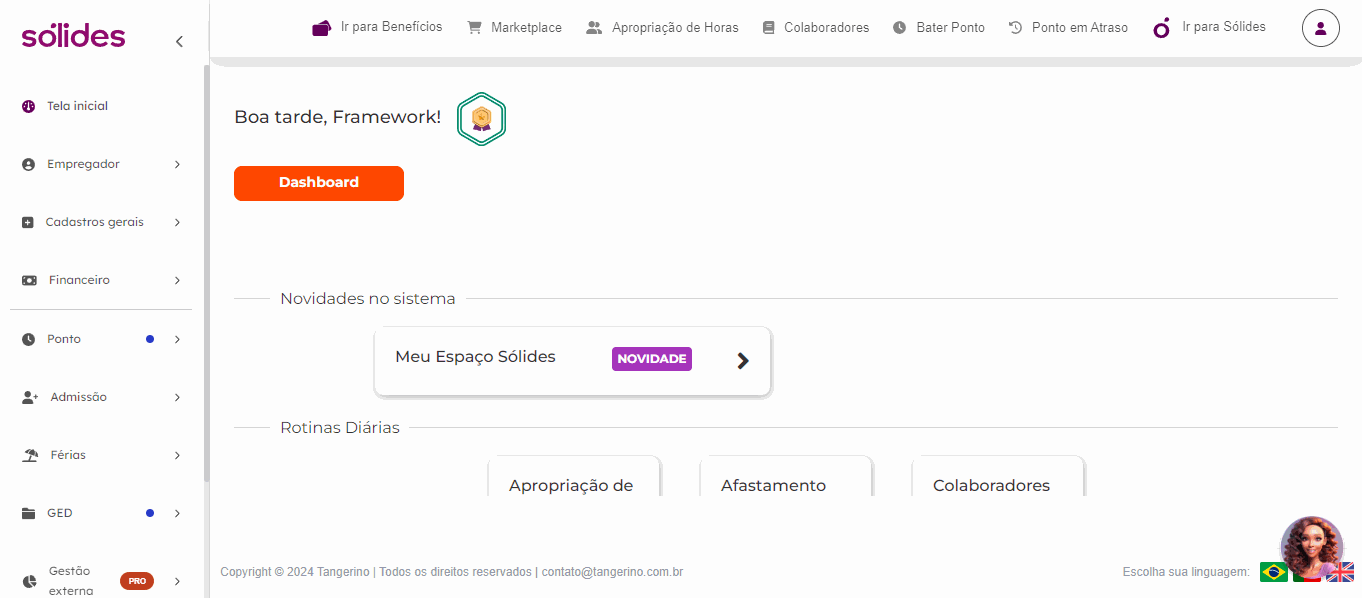Image resolution: width=1362 pixels, height=598 pixels.
Task: Click the Colaboradores book icon in top bar
Action: click(x=768, y=28)
